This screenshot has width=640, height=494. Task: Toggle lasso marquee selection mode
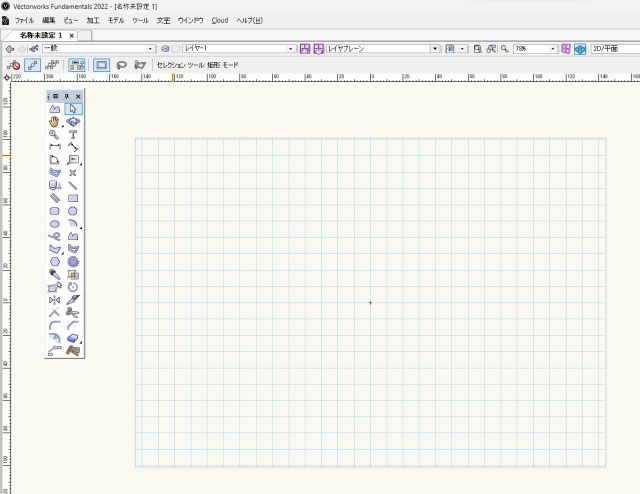(x=121, y=65)
